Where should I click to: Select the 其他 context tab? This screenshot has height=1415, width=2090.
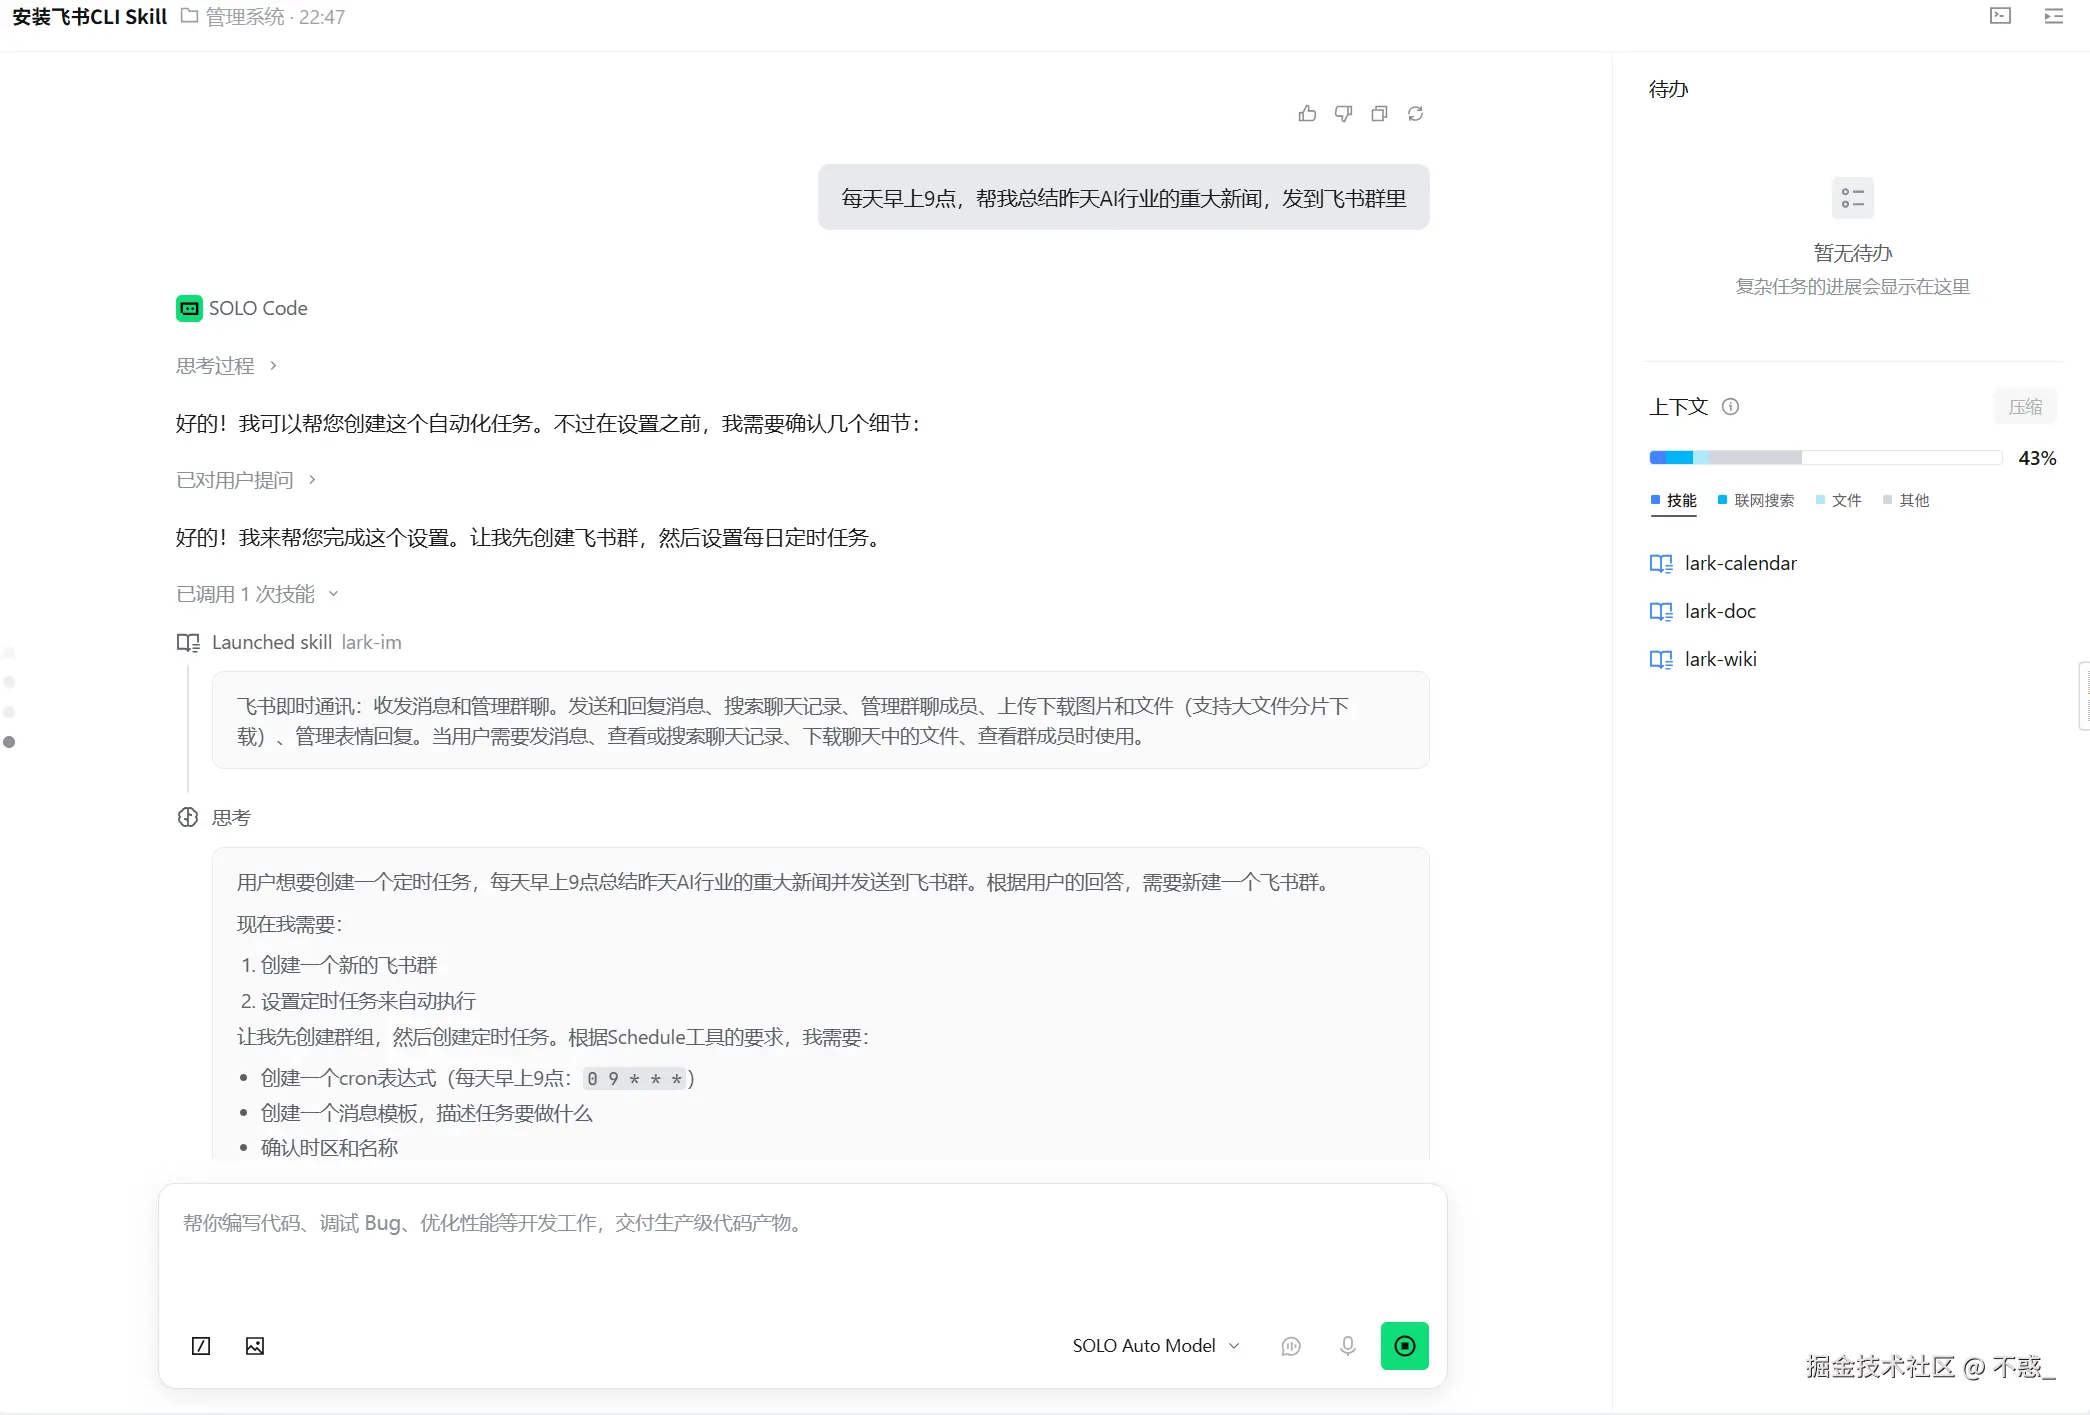[x=1906, y=501]
